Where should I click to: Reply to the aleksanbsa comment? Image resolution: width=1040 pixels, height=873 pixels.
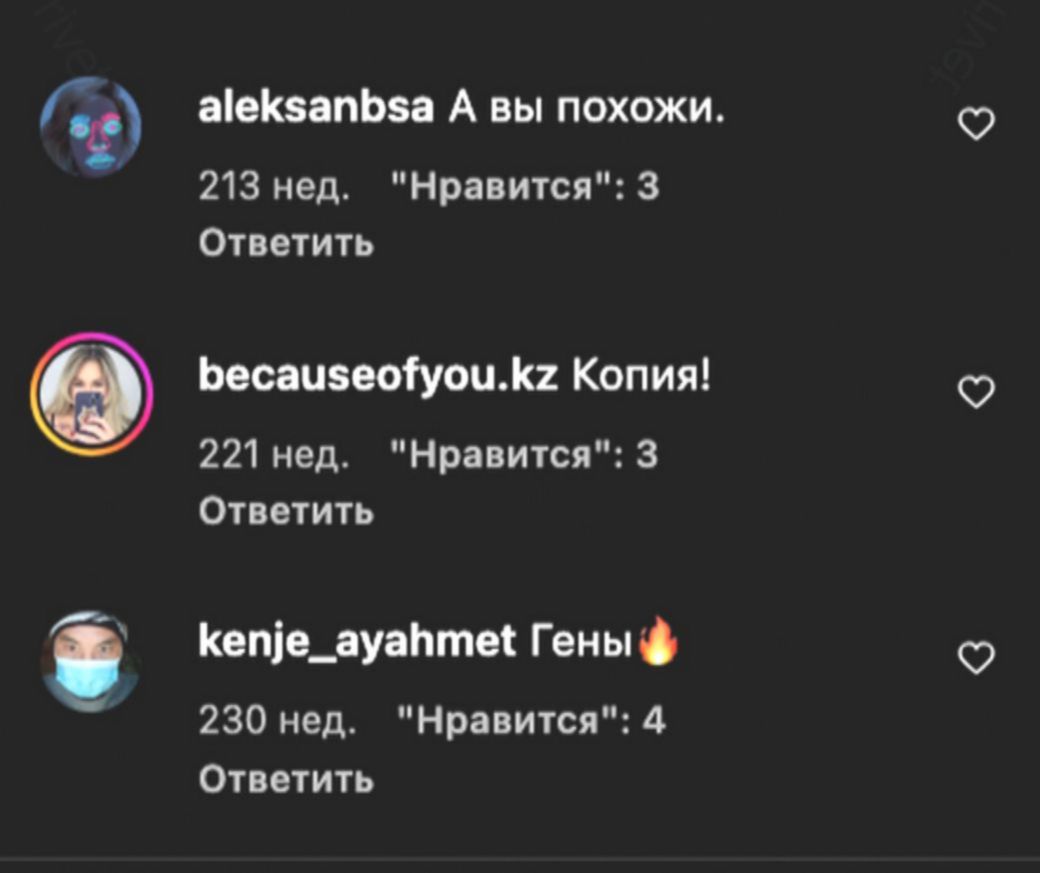point(286,243)
